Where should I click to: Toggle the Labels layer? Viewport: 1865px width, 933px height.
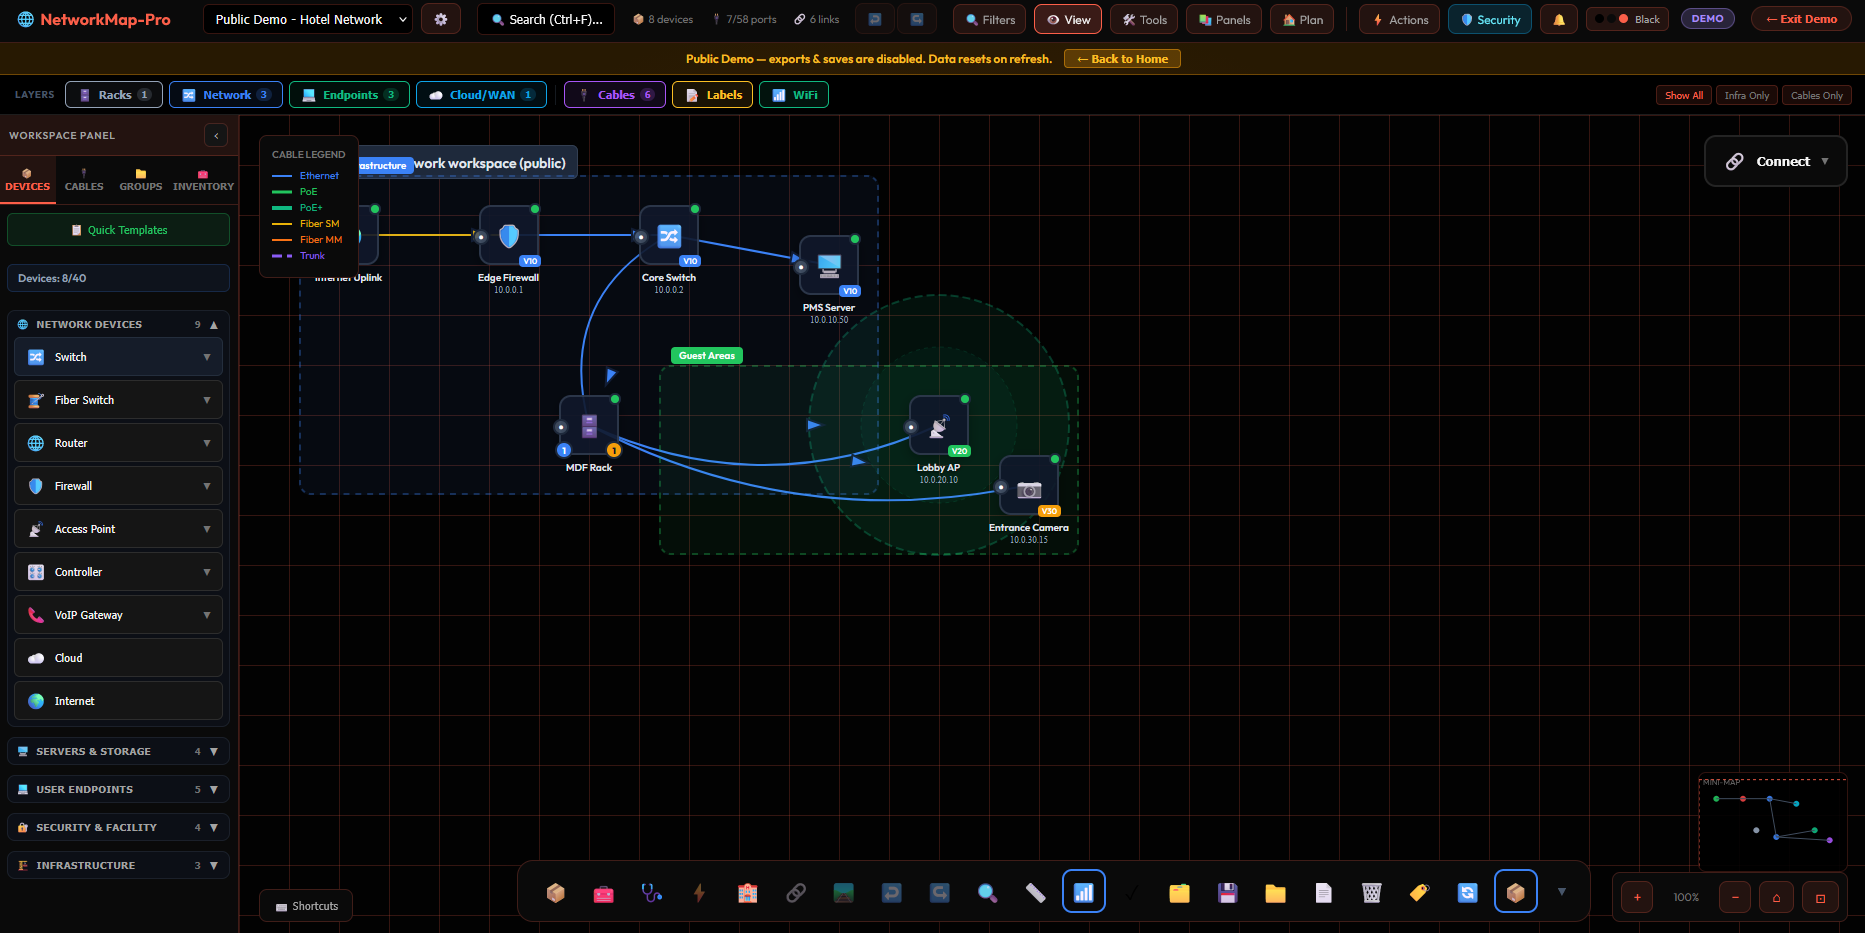711,94
